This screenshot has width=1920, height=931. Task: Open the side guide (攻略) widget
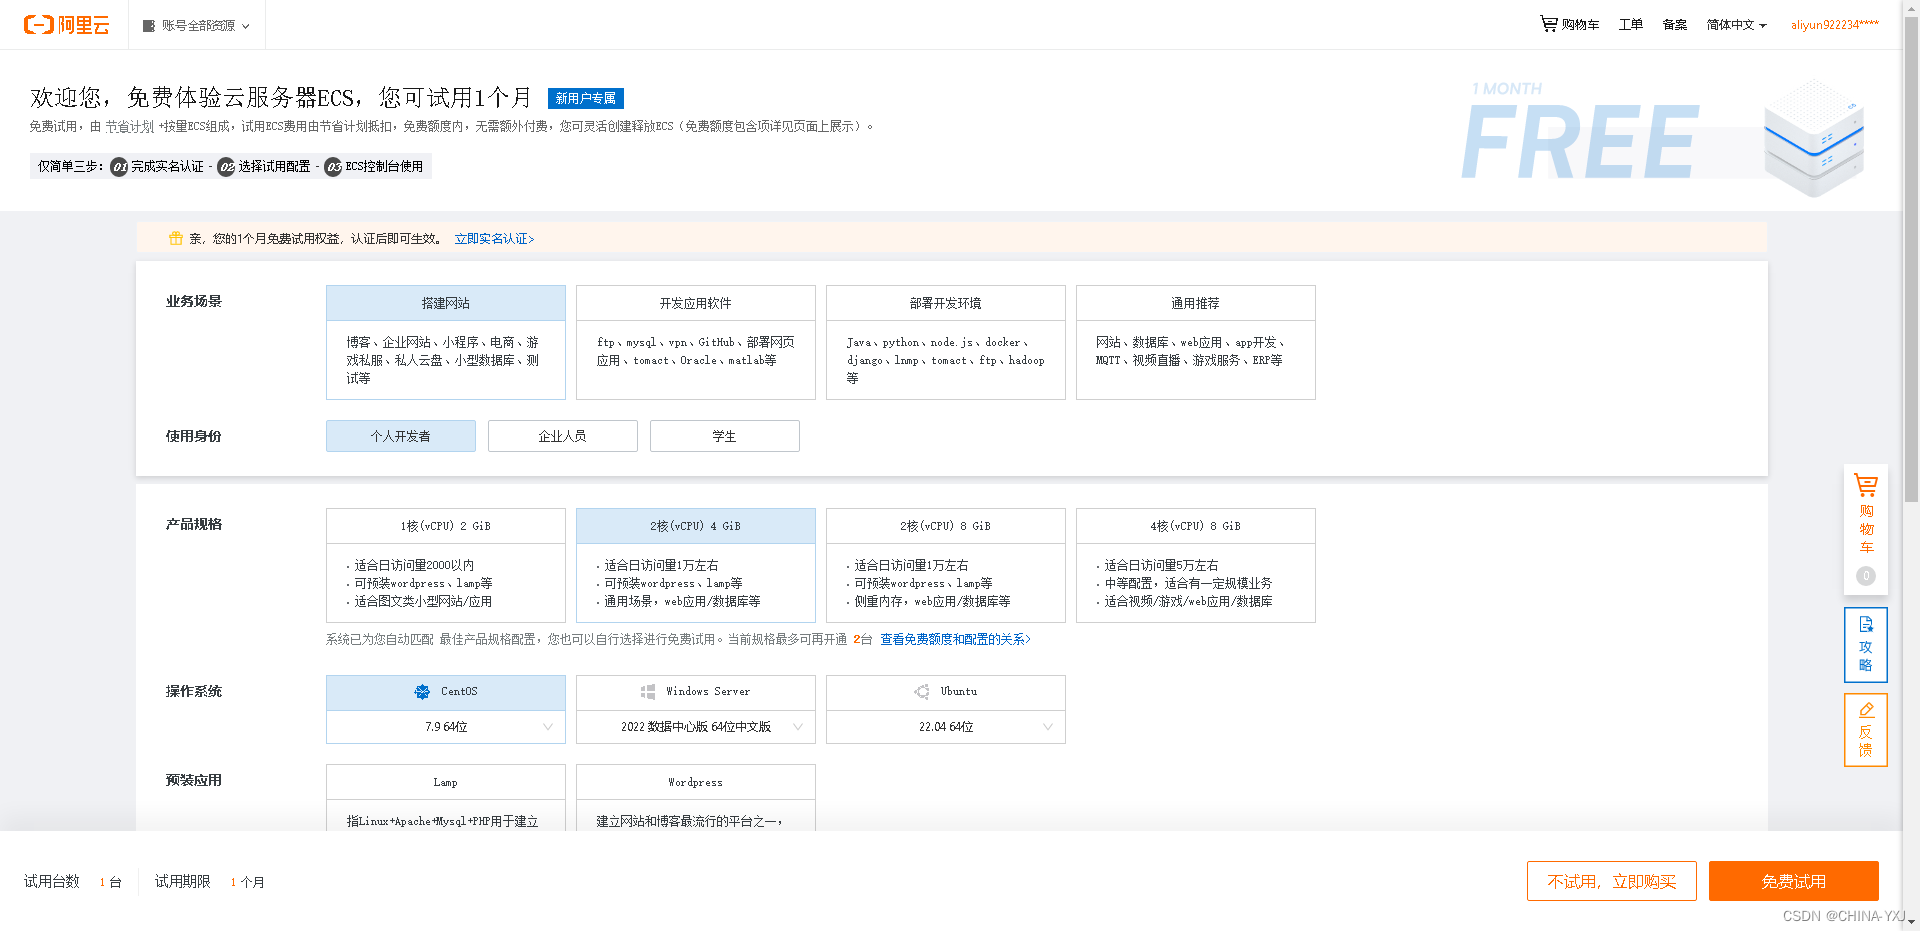point(1866,645)
